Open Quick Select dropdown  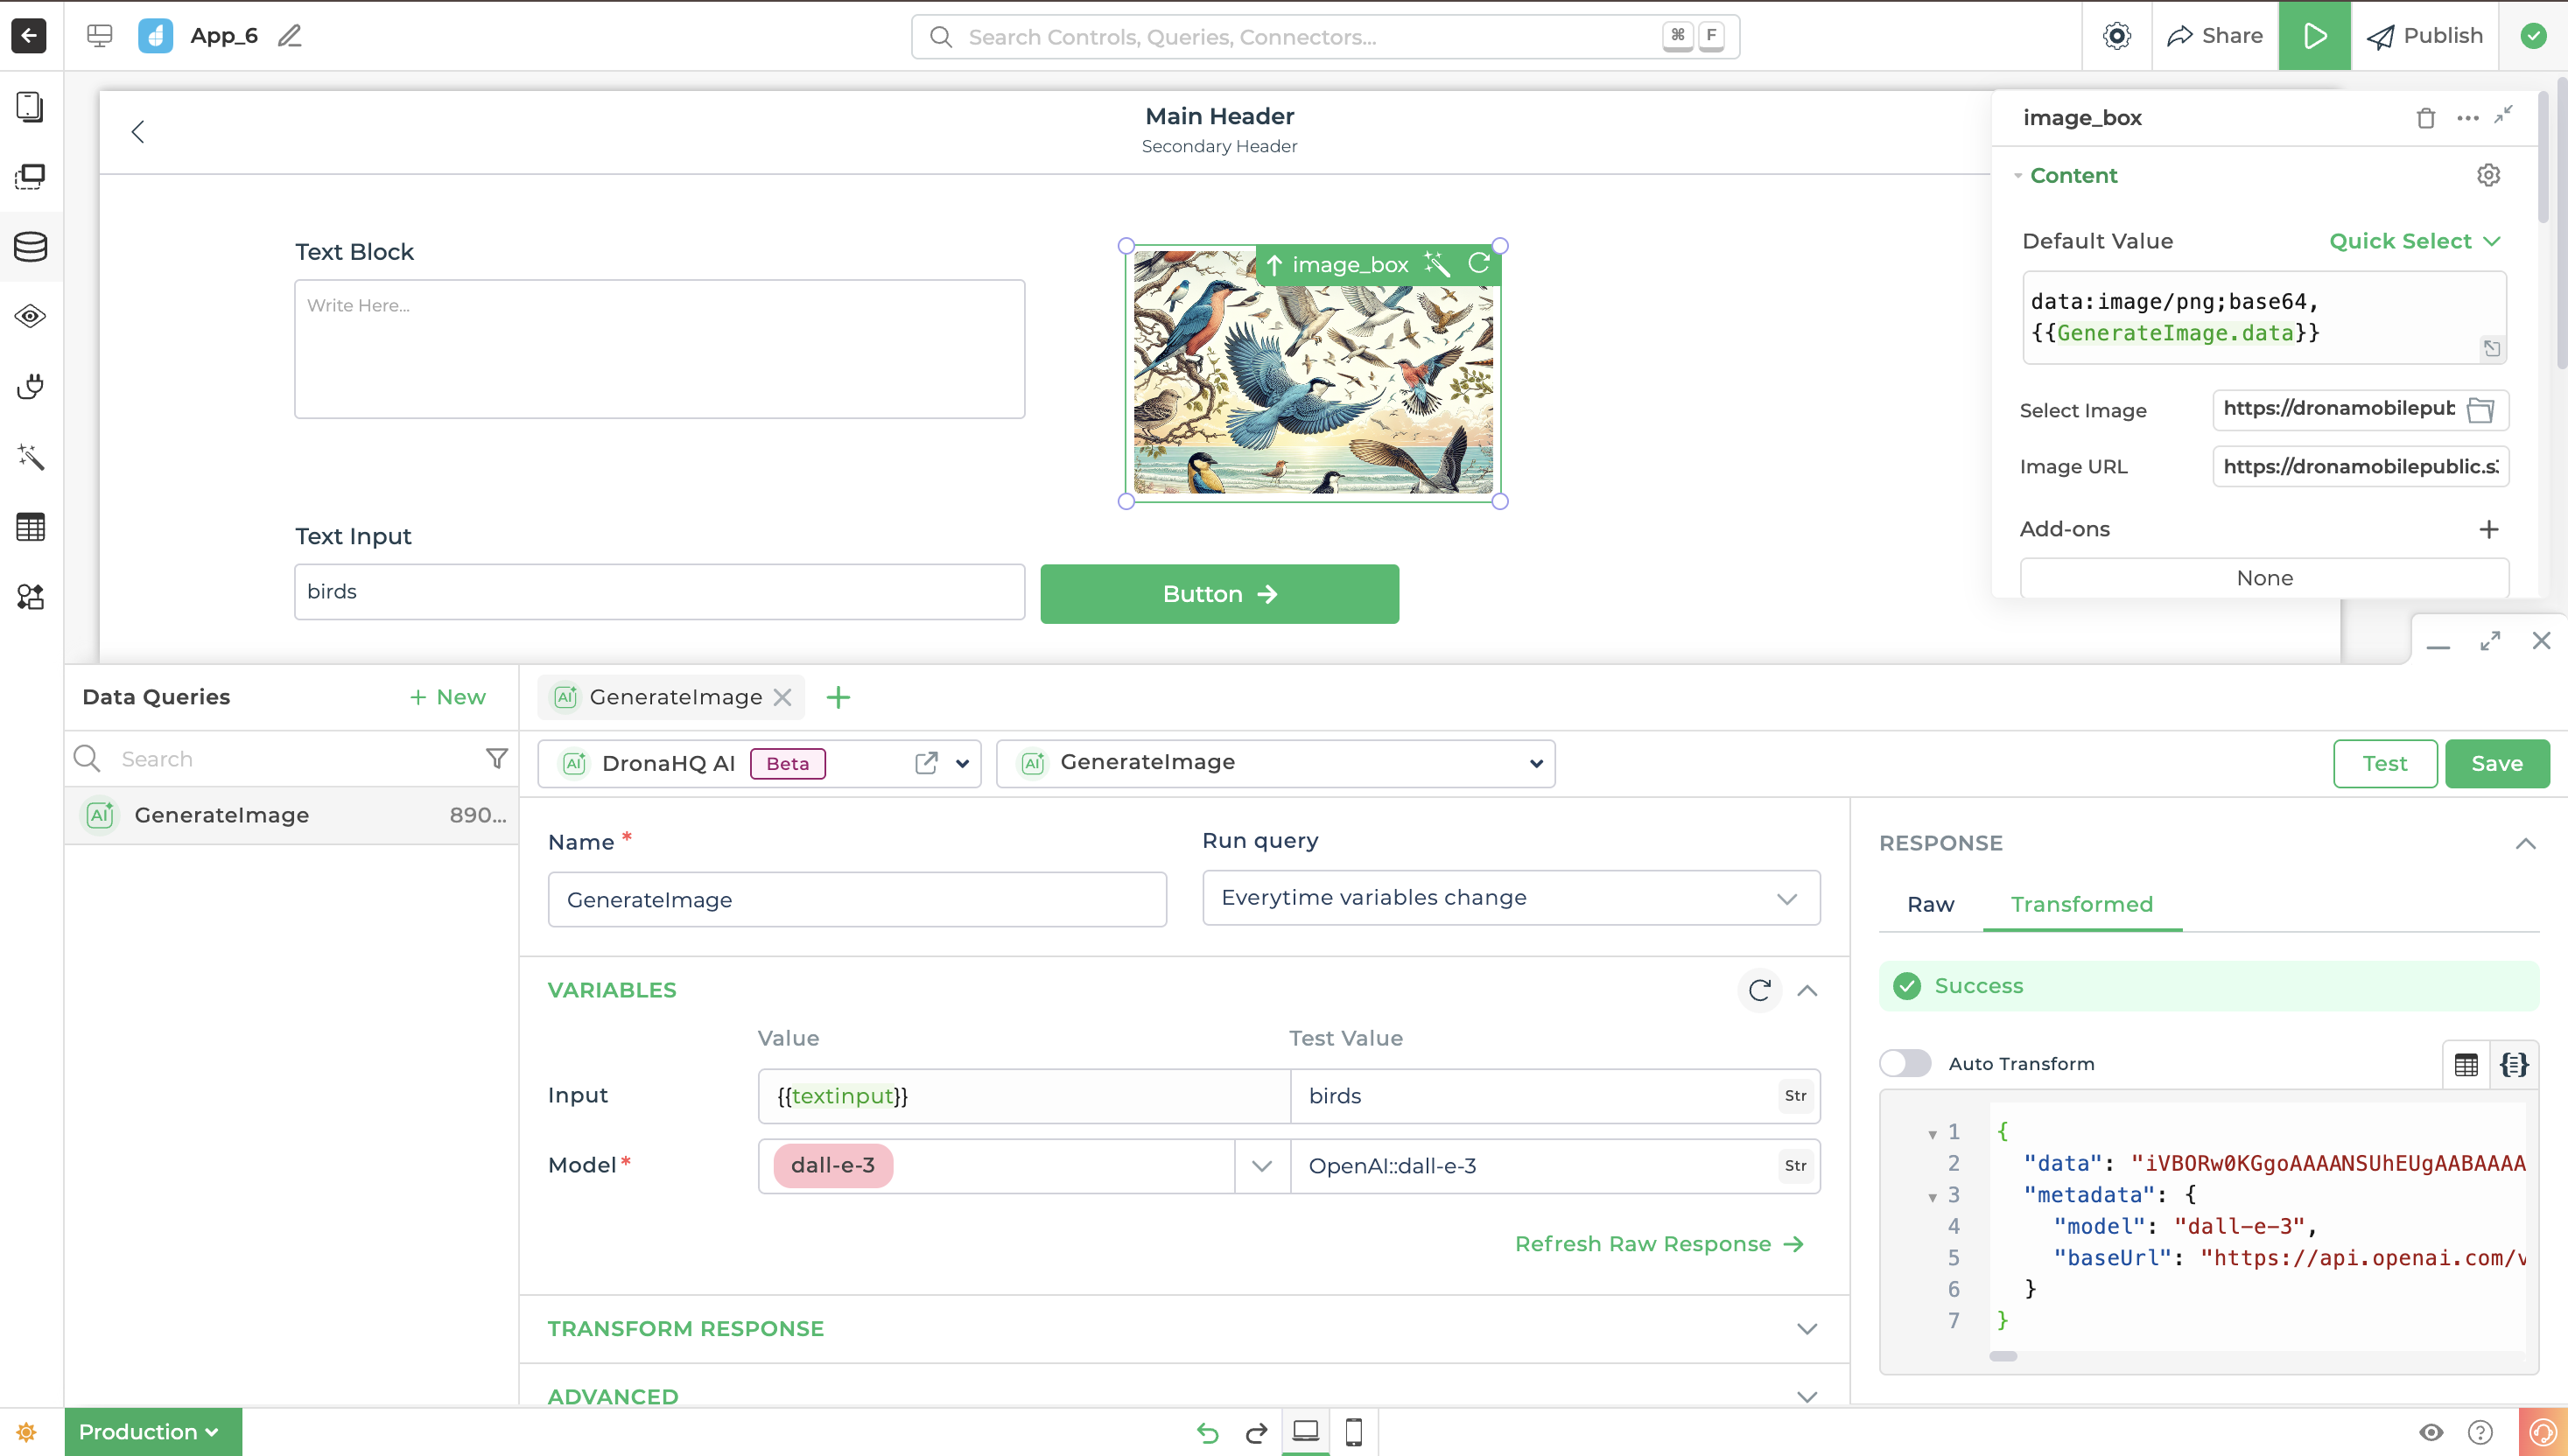(2415, 241)
